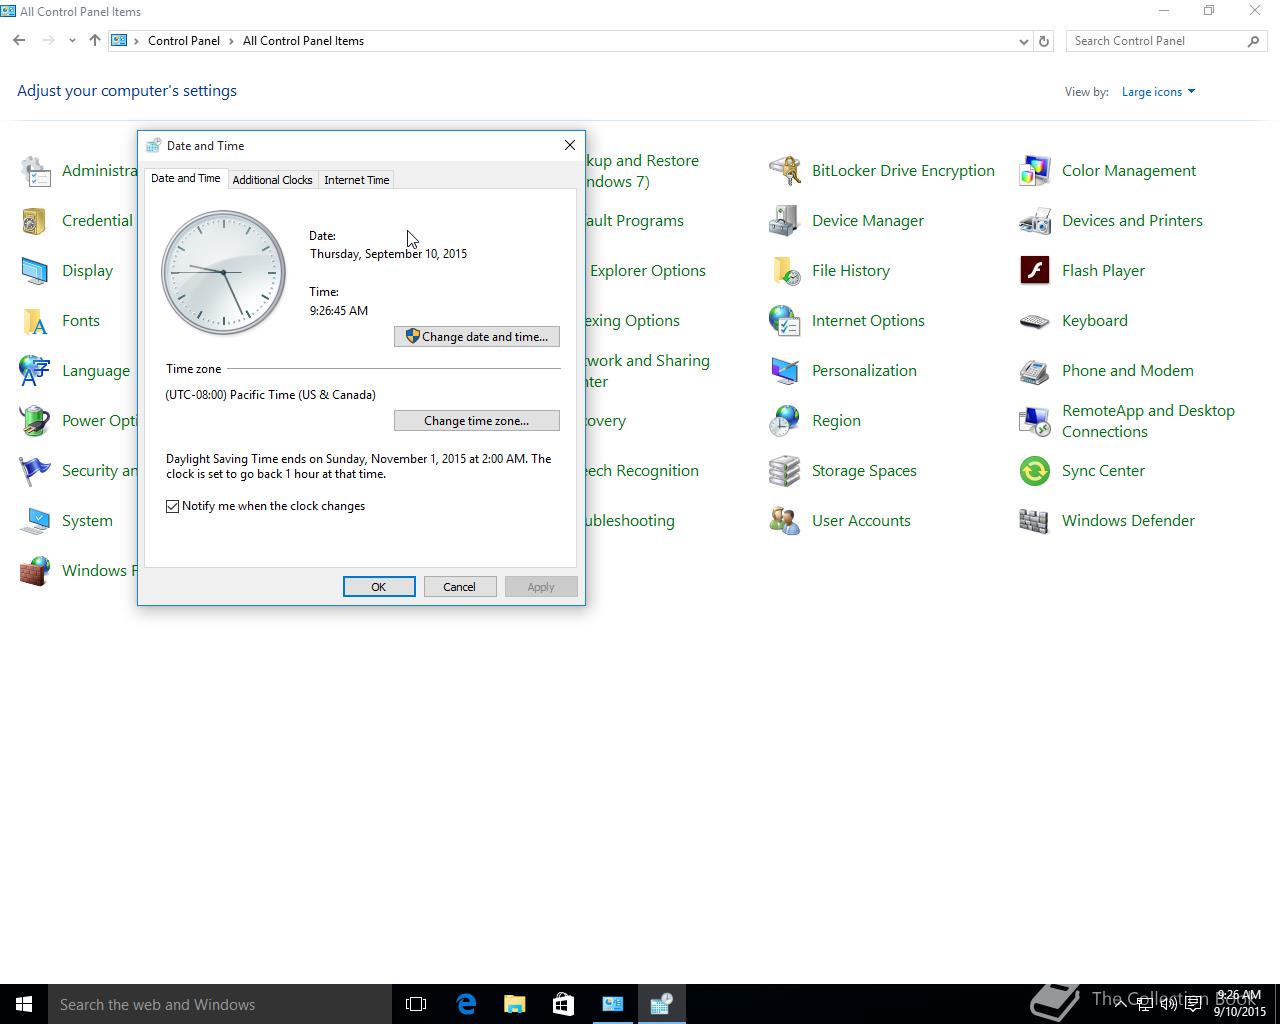The width and height of the screenshot is (1280, 1024).
Task: Open the File History folder icon
Action: tap(785, 271)
